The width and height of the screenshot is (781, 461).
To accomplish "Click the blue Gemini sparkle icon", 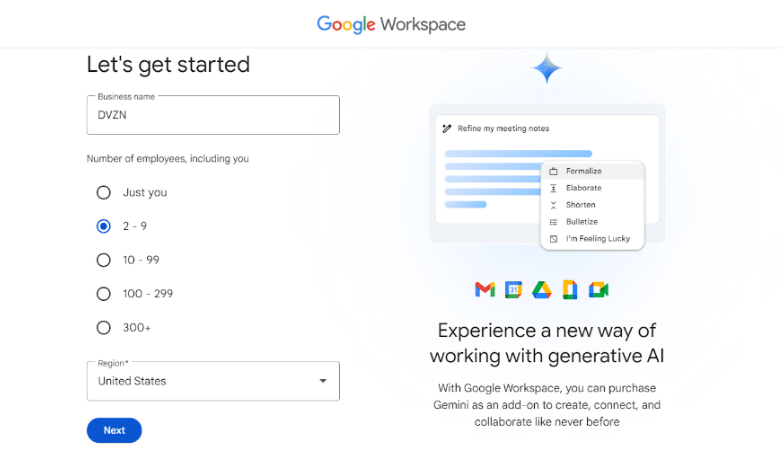I will coord(547,68).
